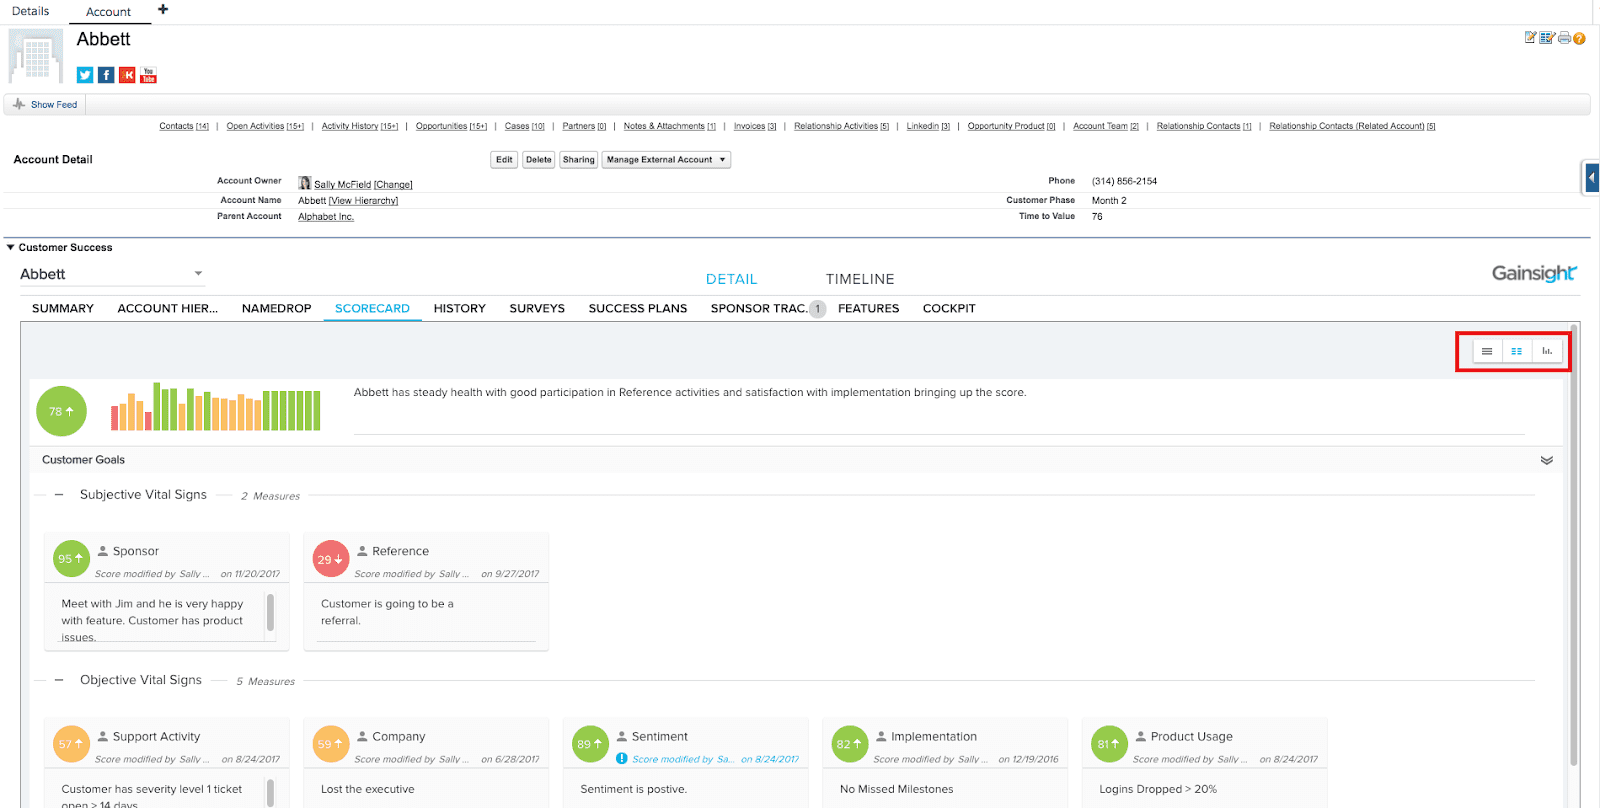Click the scorecard panel vertical scrollbar
1600x808 pixels.
1575,540
